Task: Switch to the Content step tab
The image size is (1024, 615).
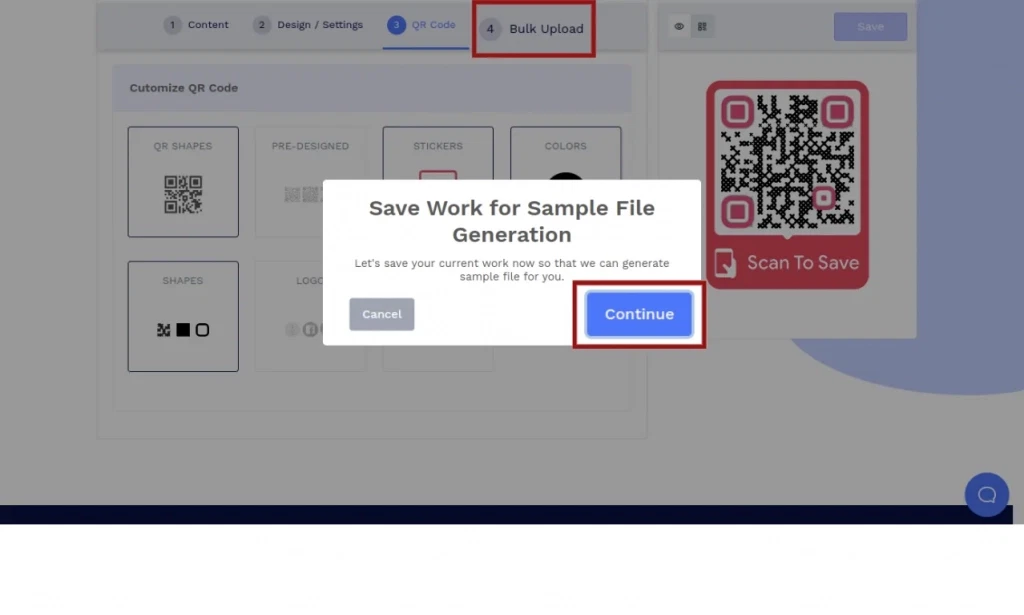Action: (x=197, y=25)
